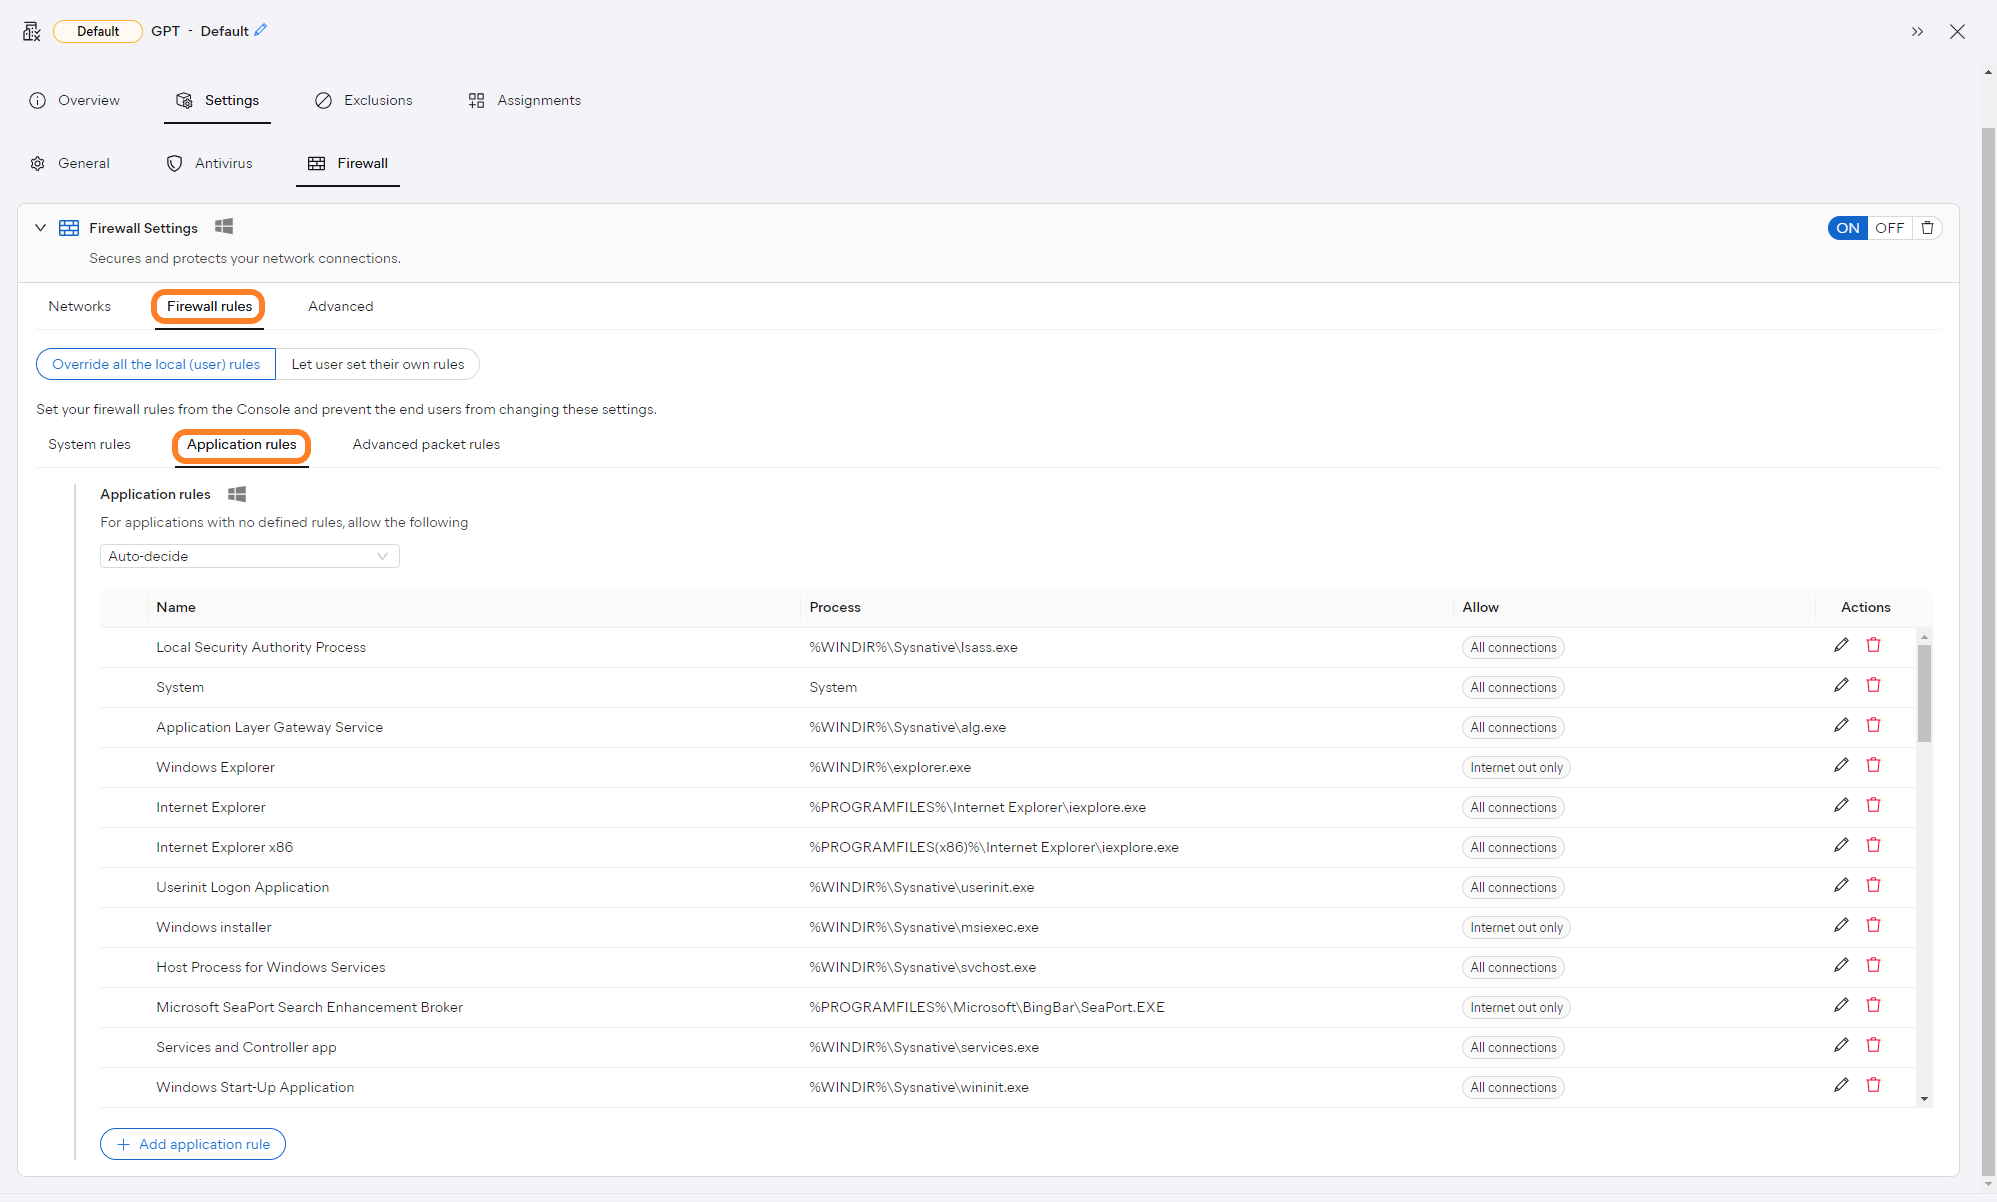The image size is (1997, 1202).
Task: Edit the Local Security Authority Process rule
Action: click(1841, 645)
